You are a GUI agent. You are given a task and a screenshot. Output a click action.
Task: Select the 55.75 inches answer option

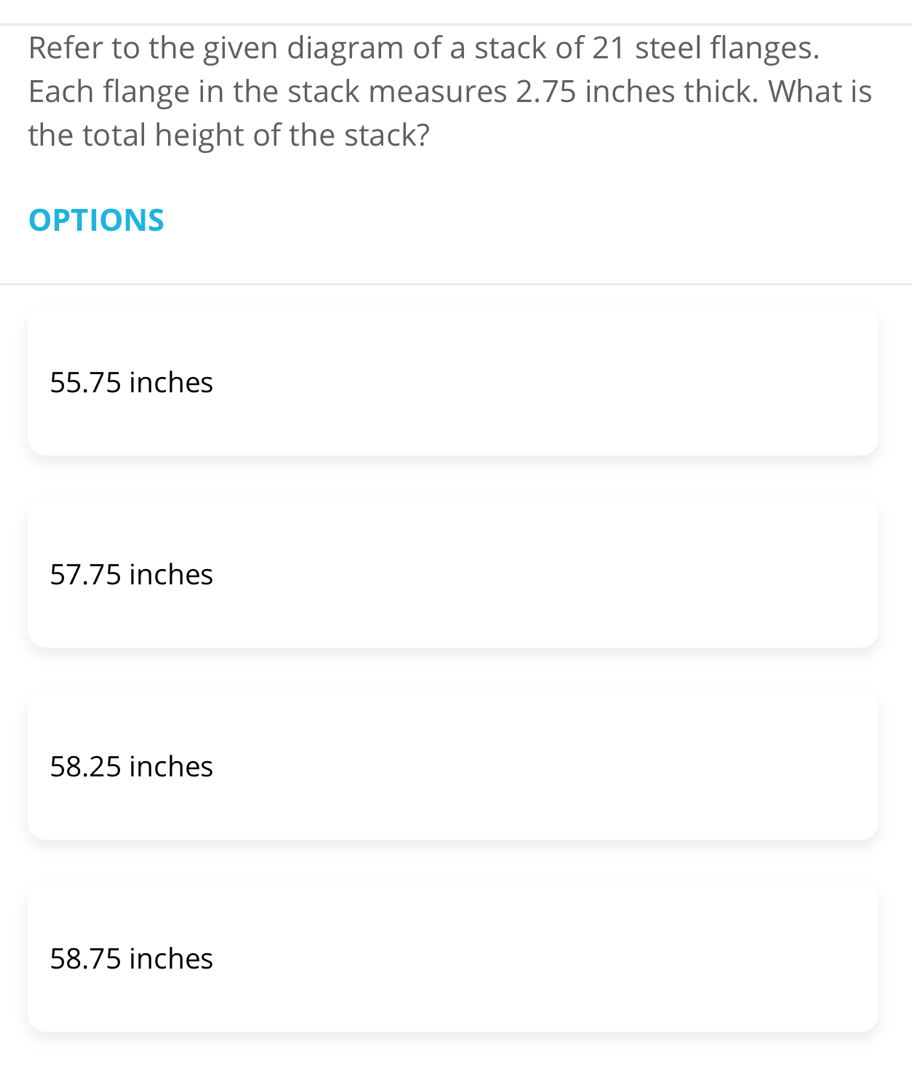[x=452, y=382]
